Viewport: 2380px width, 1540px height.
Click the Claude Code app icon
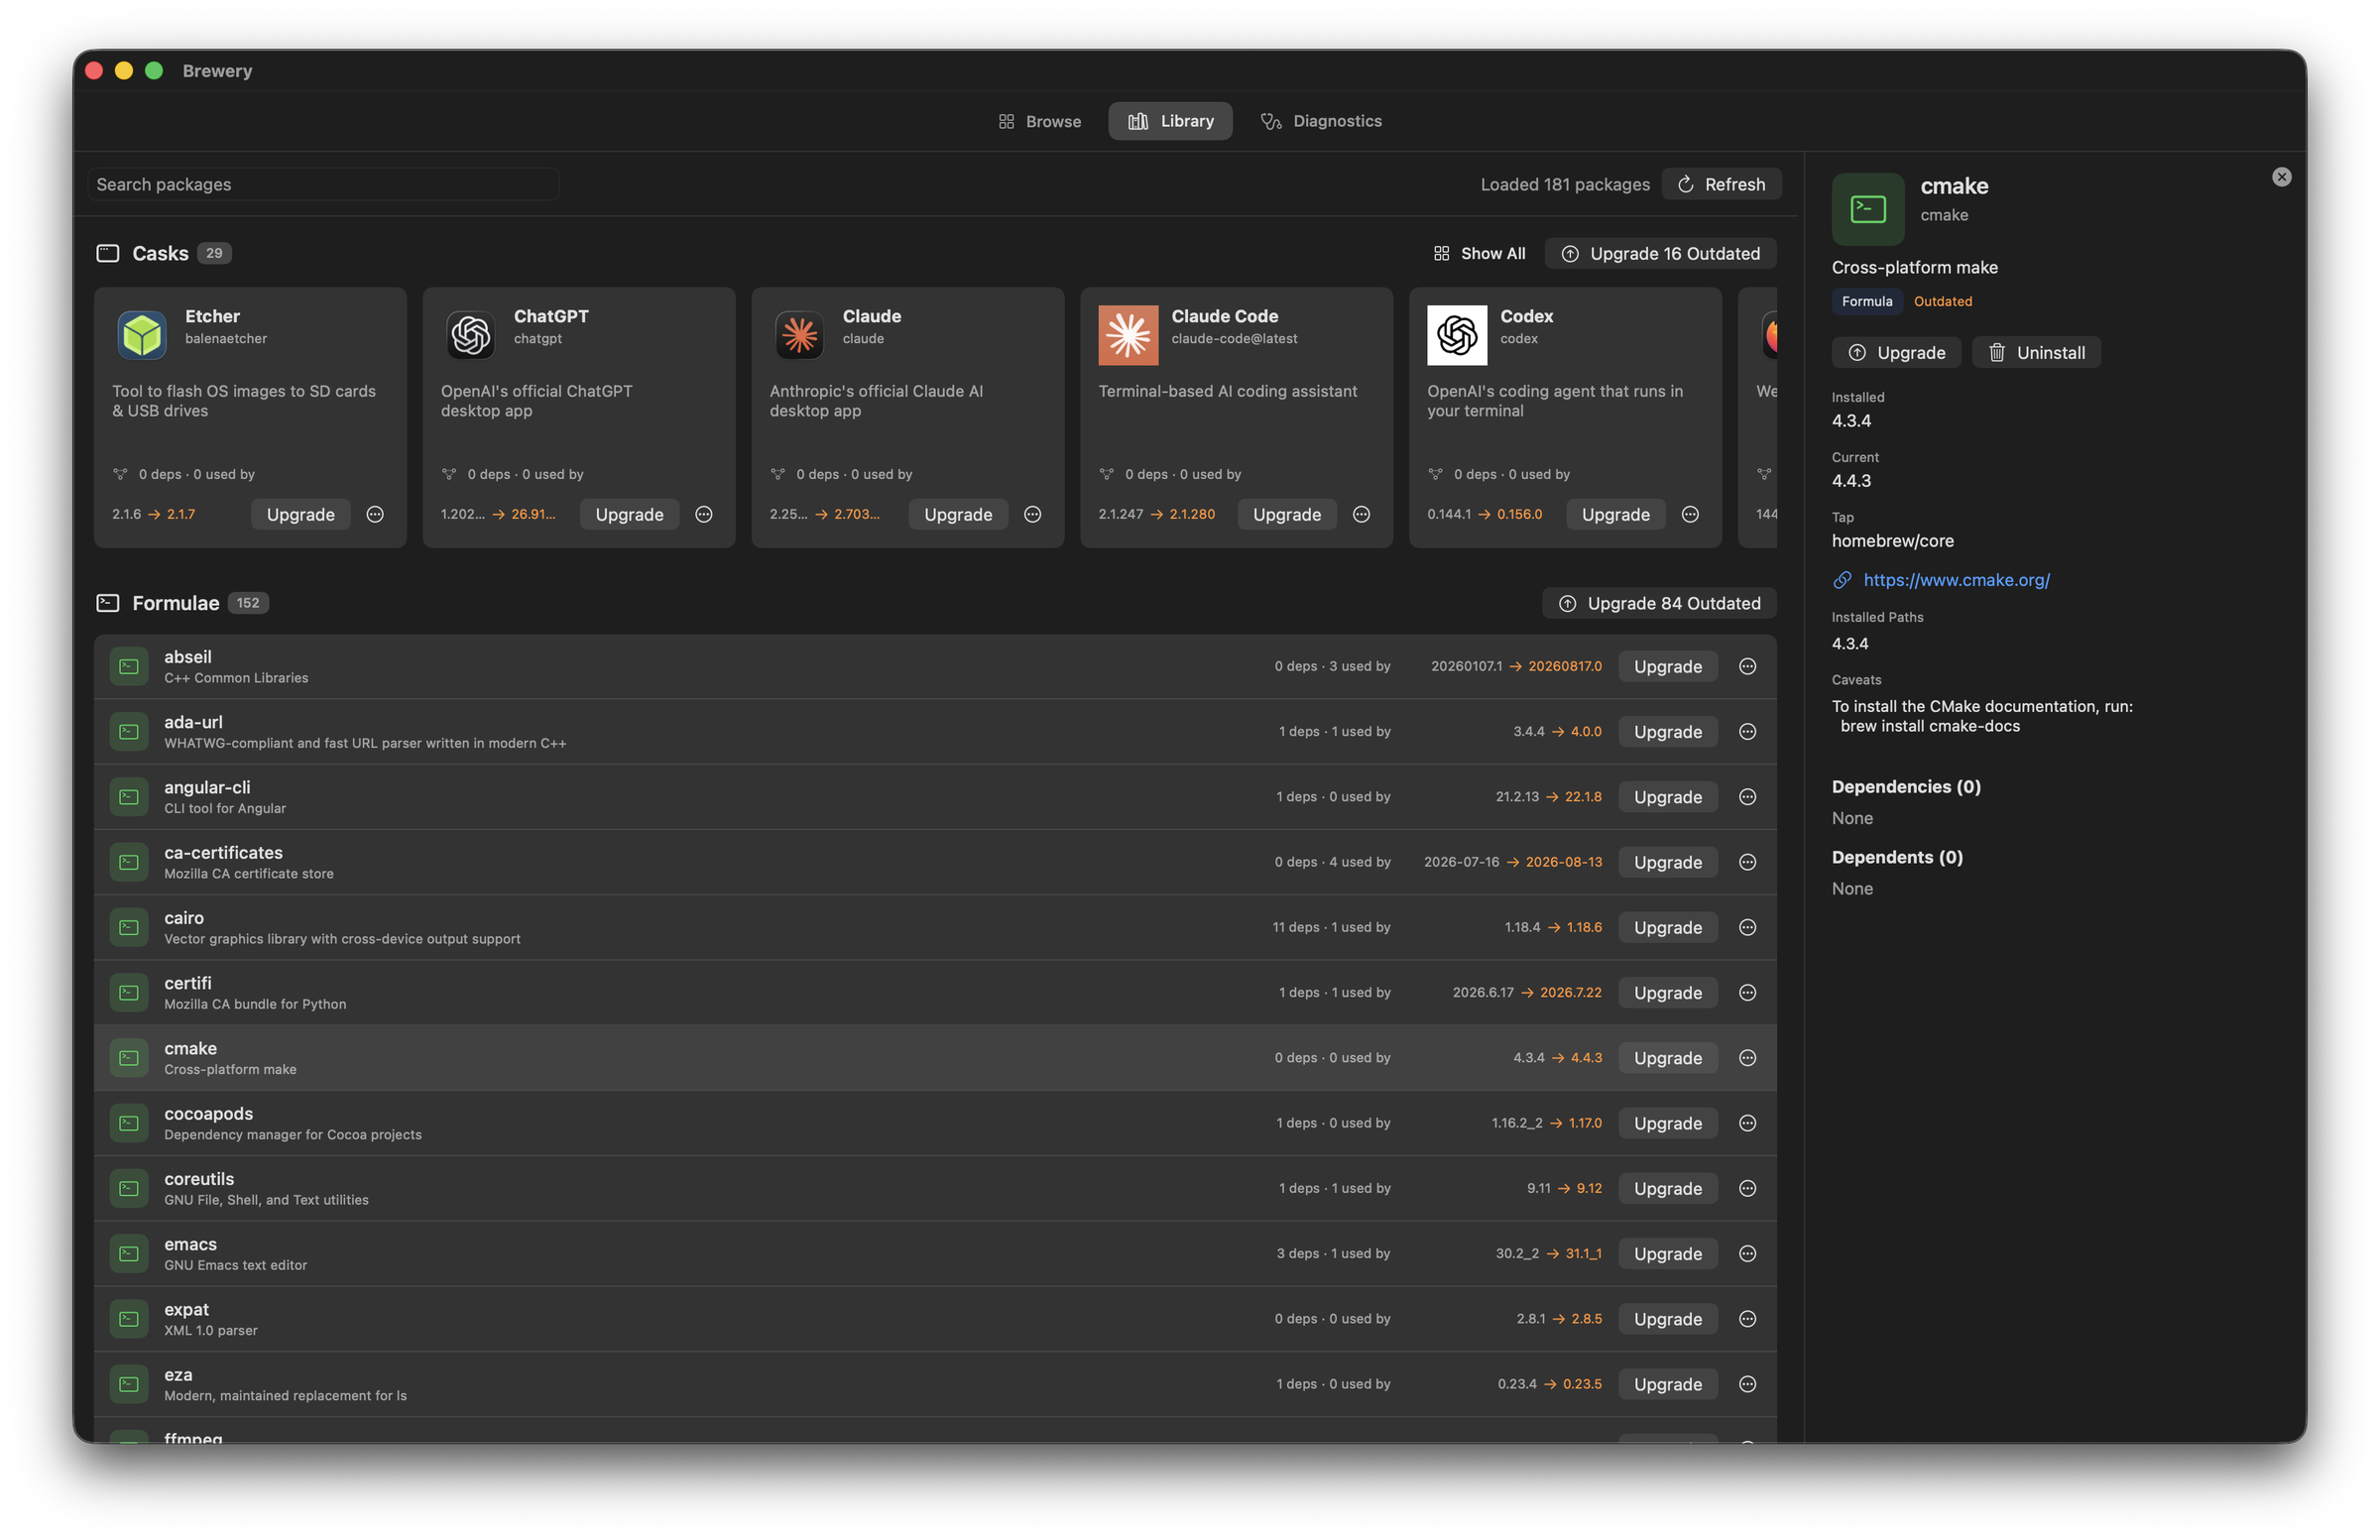click(x=1128, y=335)
